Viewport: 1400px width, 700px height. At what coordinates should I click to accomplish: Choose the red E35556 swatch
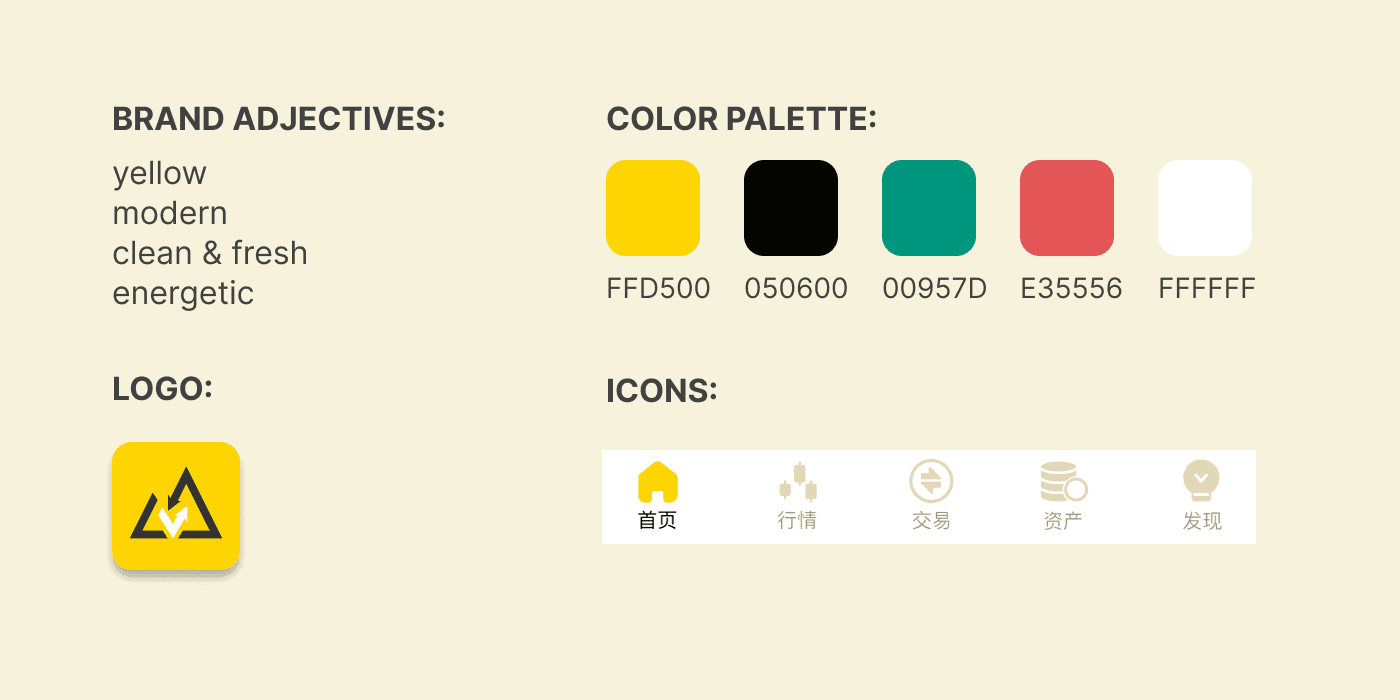point(1067,208)
